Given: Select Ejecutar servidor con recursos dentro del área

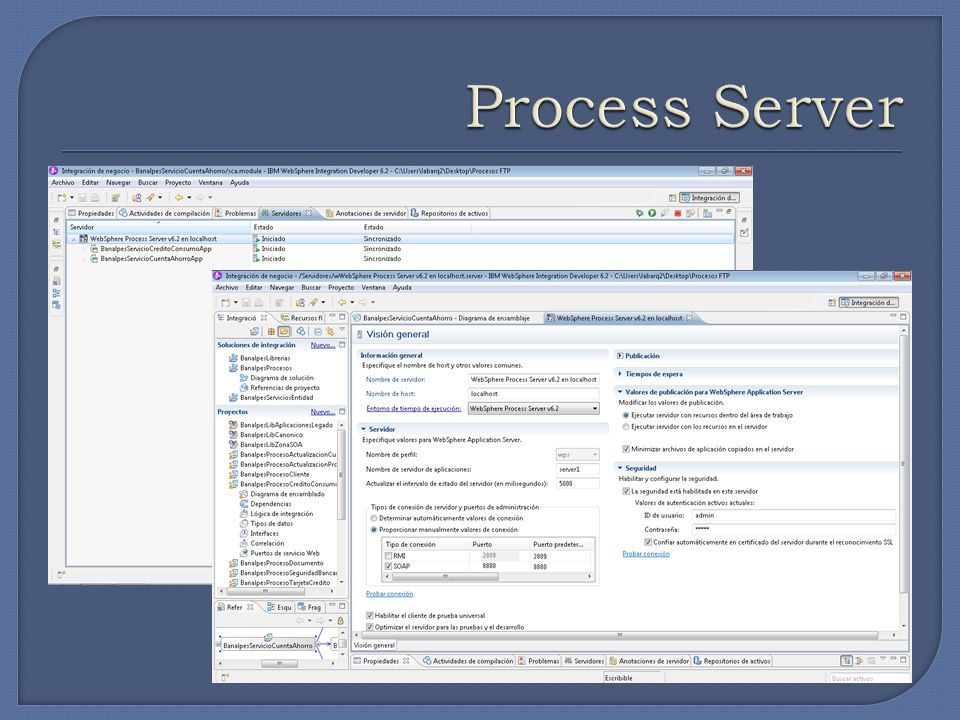Looking at the screenshot, I should tap(626, 415).
